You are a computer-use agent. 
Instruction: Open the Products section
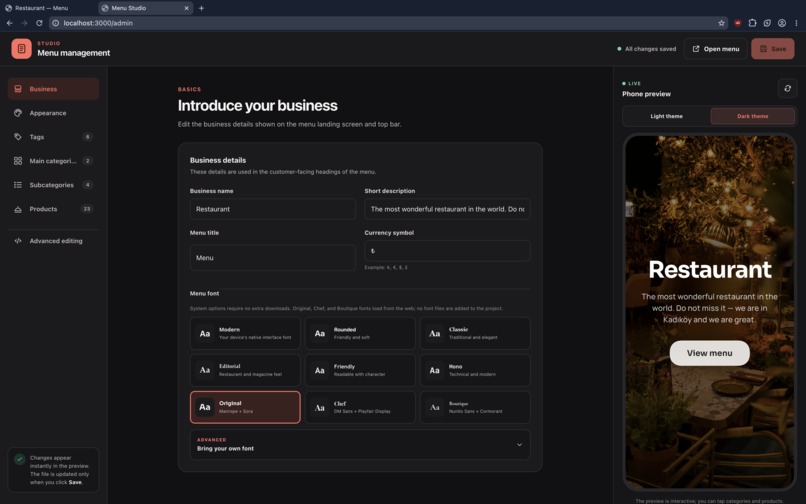(53, 209)
